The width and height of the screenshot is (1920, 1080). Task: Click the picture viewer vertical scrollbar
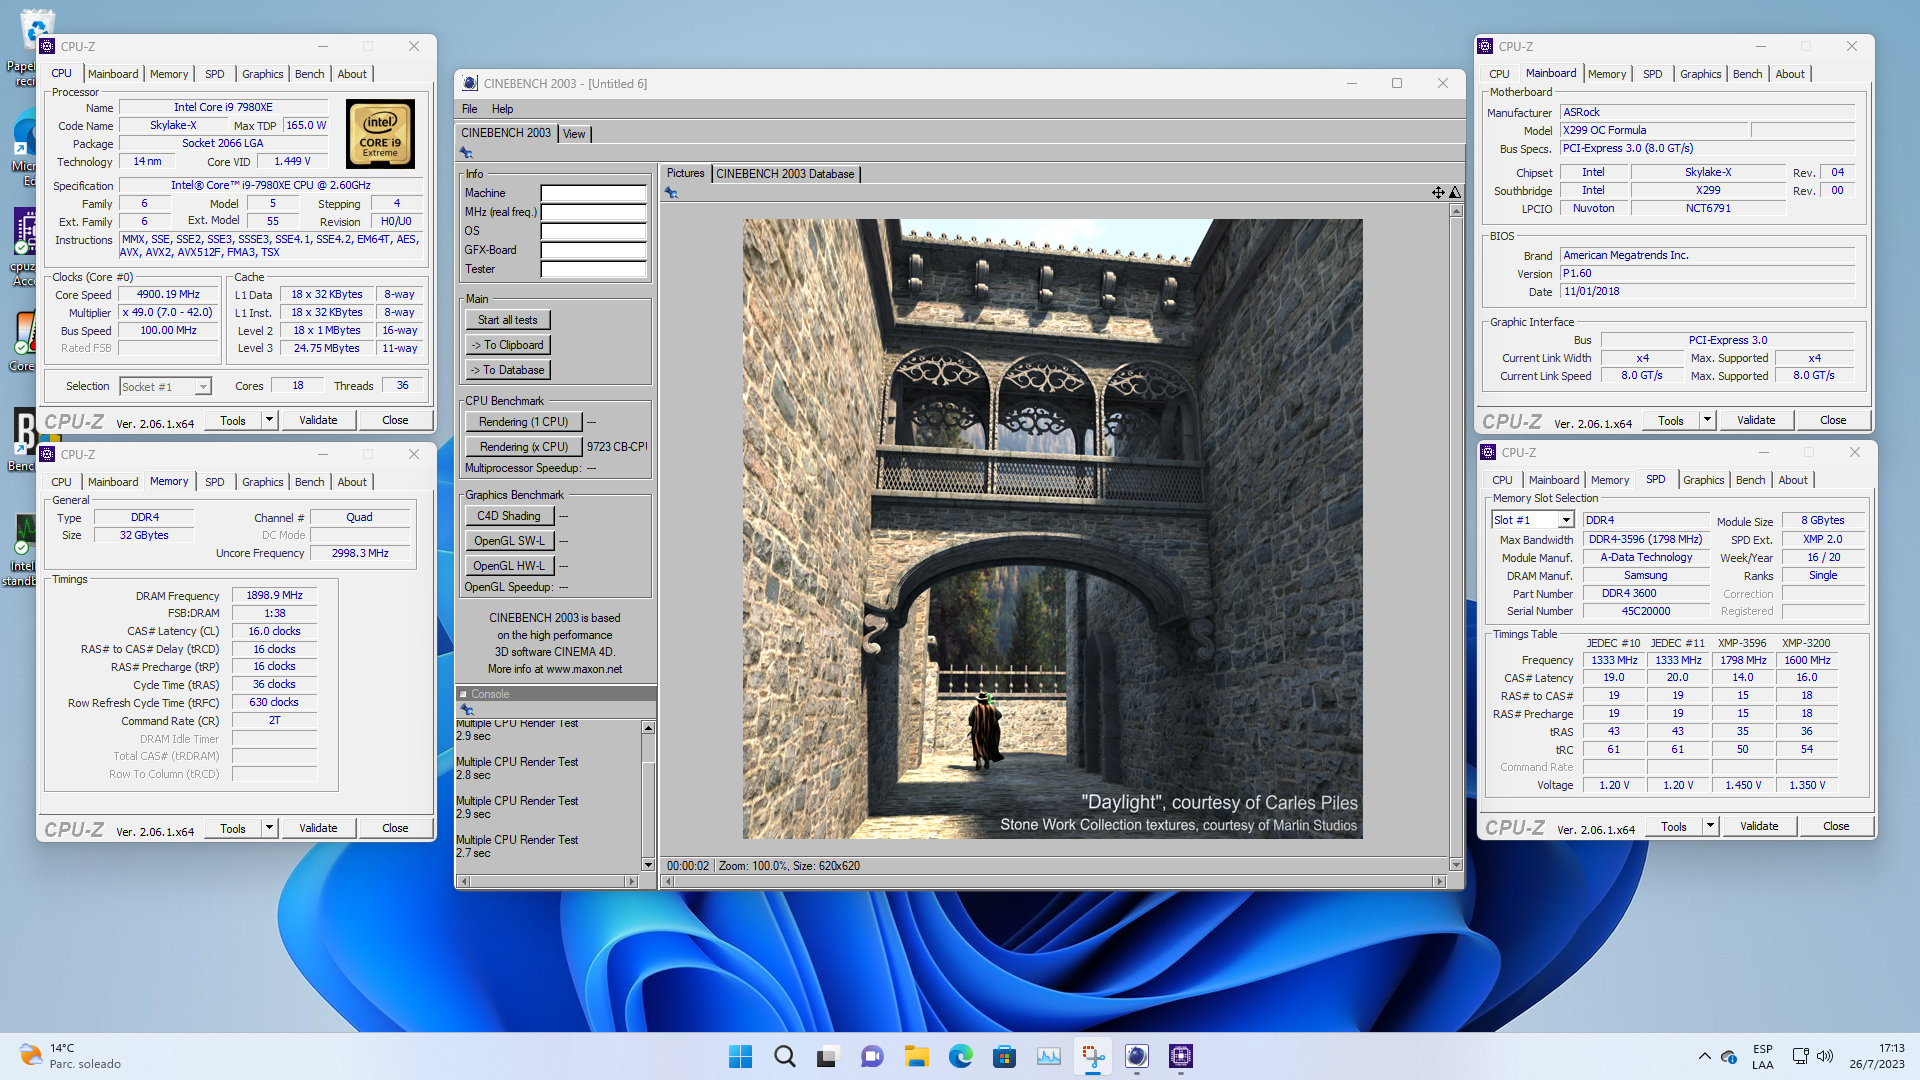pos(1456,537)
